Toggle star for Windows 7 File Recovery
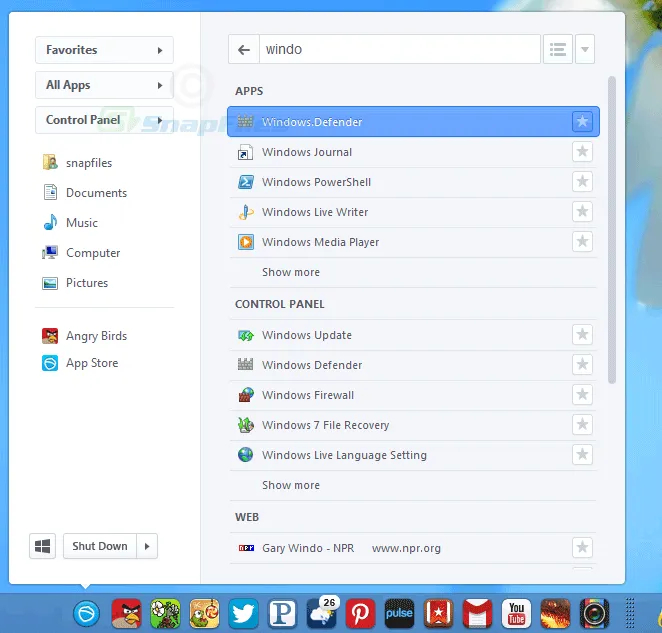Screen dimensions: 662x633 [x=582, y=424]
